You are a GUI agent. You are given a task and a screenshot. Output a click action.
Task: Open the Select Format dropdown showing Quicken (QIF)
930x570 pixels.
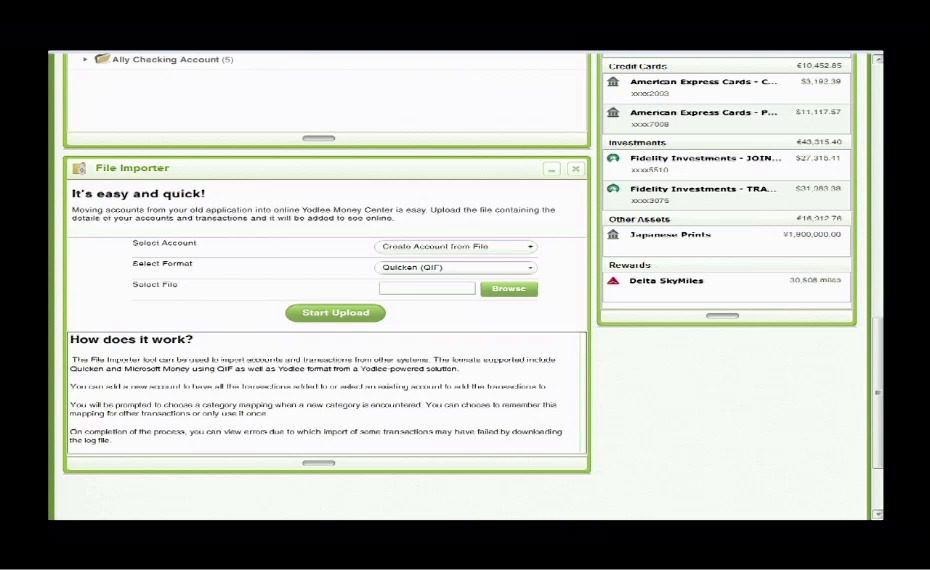pos(456,268)
